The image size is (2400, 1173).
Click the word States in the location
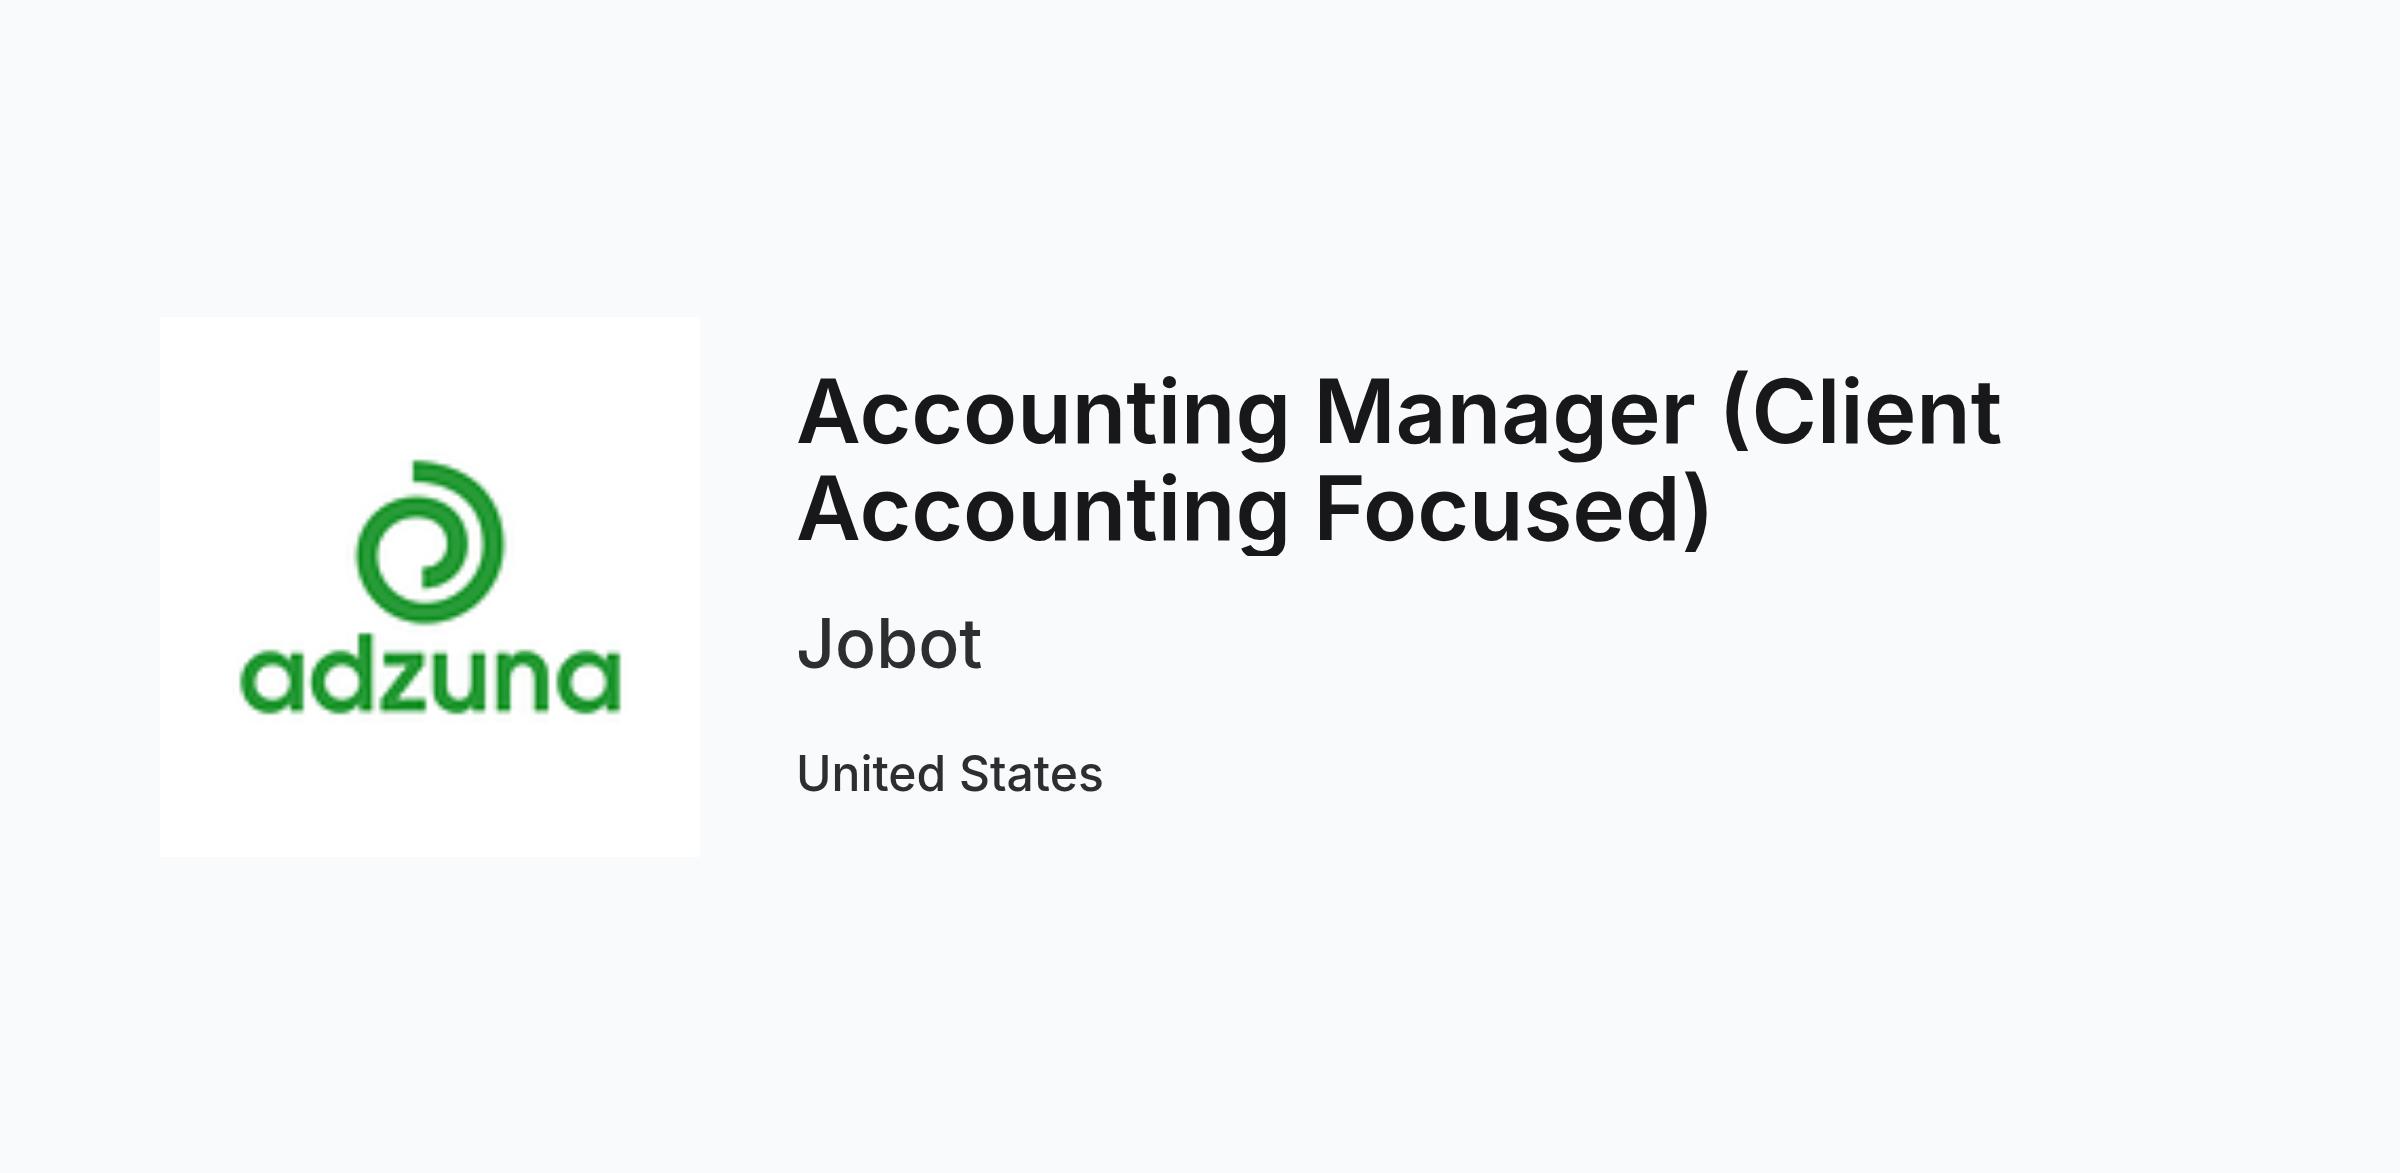(1031, 774)
